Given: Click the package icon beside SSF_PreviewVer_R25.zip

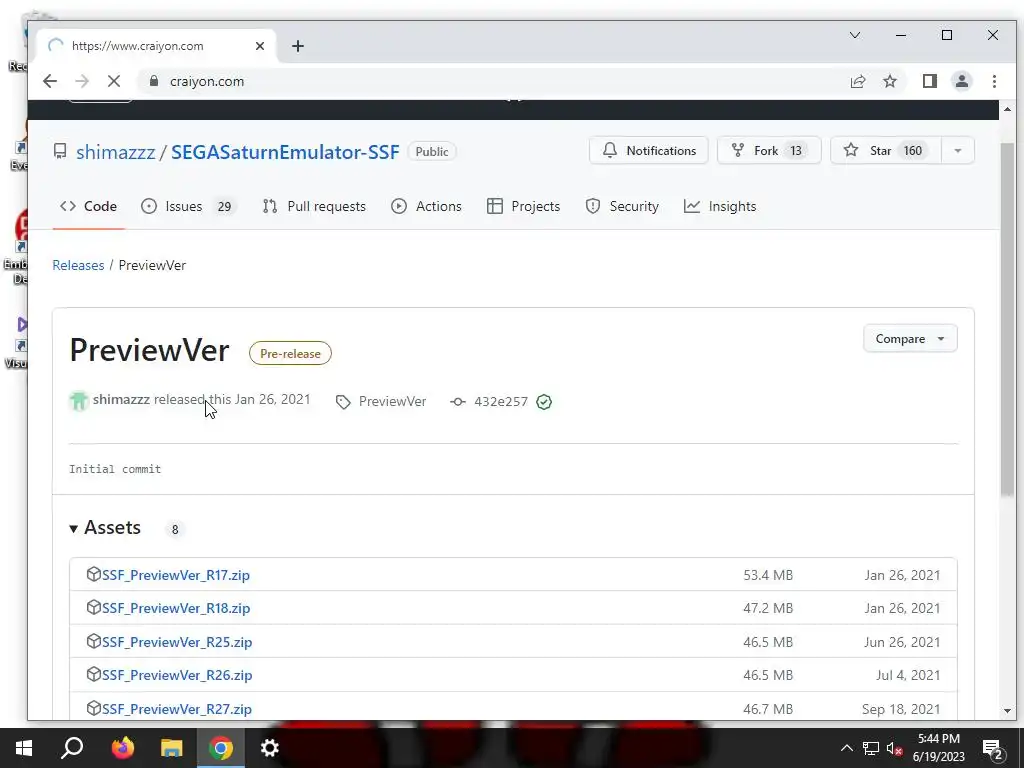Looking at the screenshot, I should [x=93, y=641].
